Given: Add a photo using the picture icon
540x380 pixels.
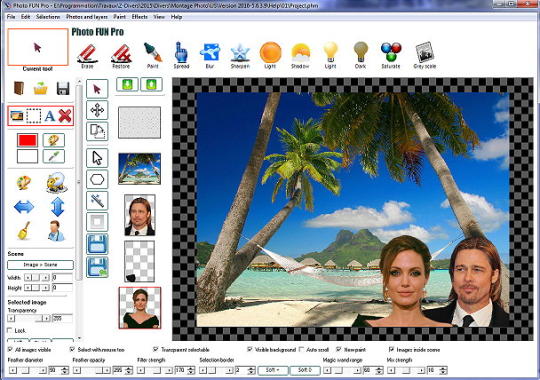Looking at the screenshot, I should (x=17, y=116).
